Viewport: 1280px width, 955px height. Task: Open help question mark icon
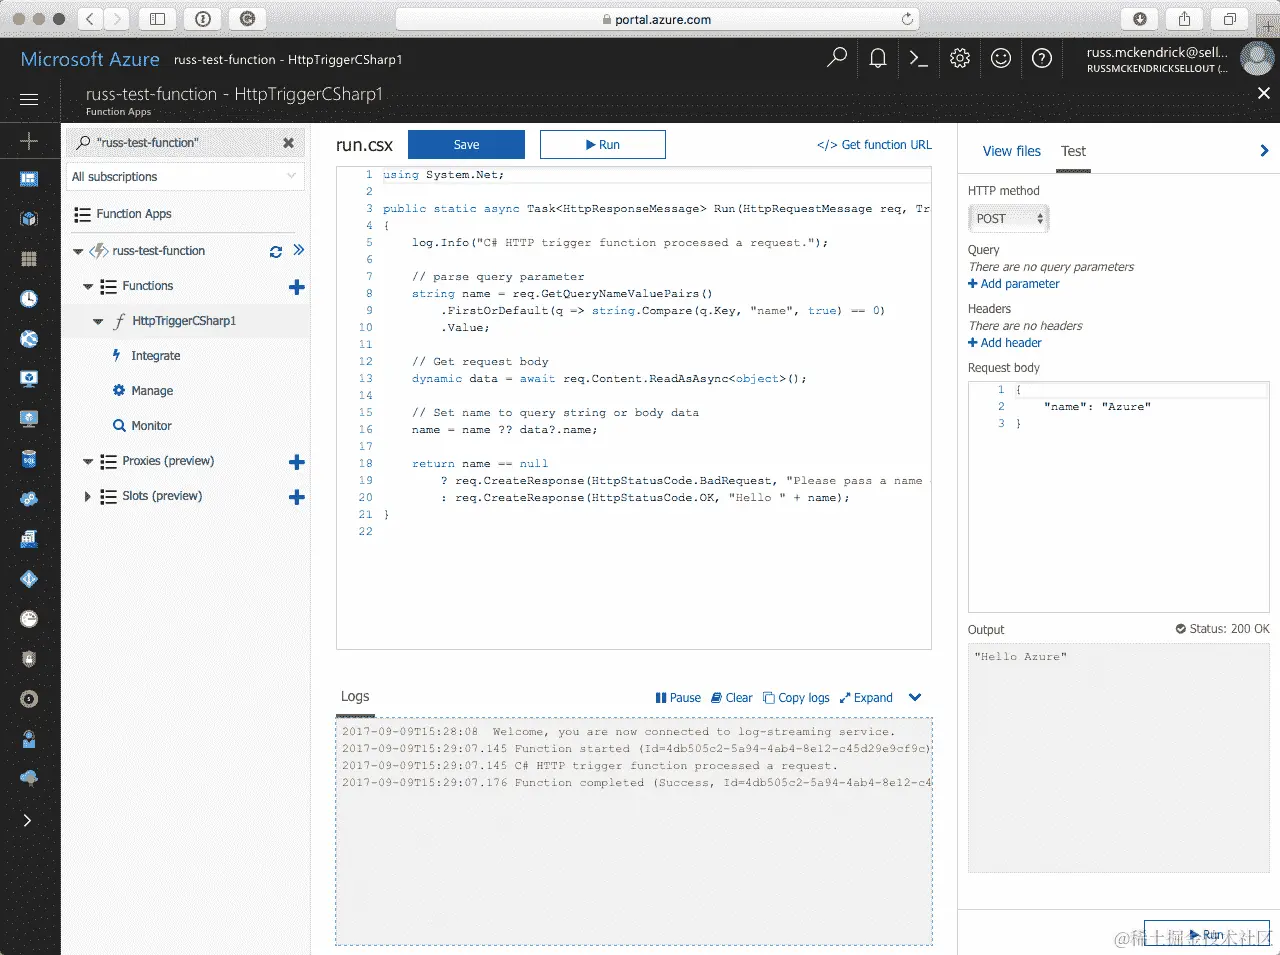(1042, 59)
